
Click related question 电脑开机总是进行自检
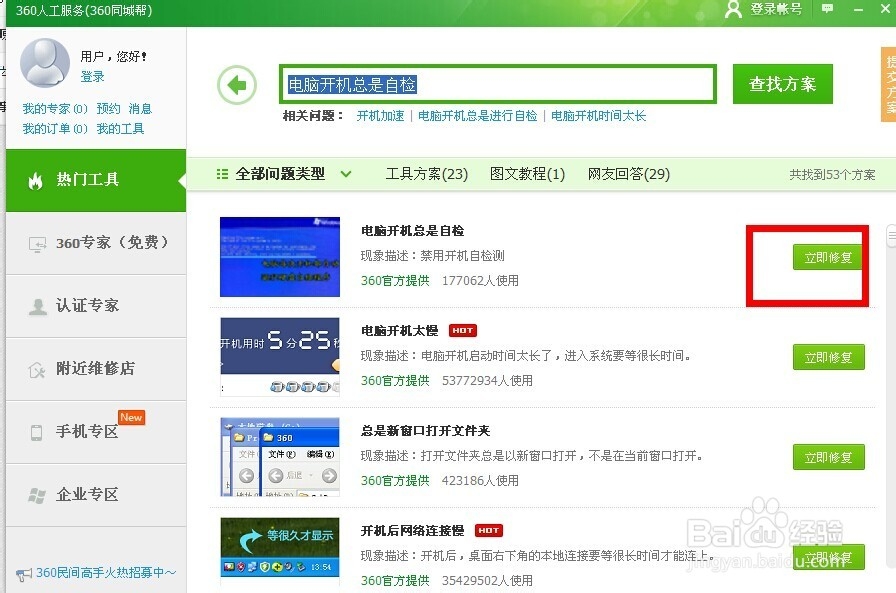coord(478,116)
